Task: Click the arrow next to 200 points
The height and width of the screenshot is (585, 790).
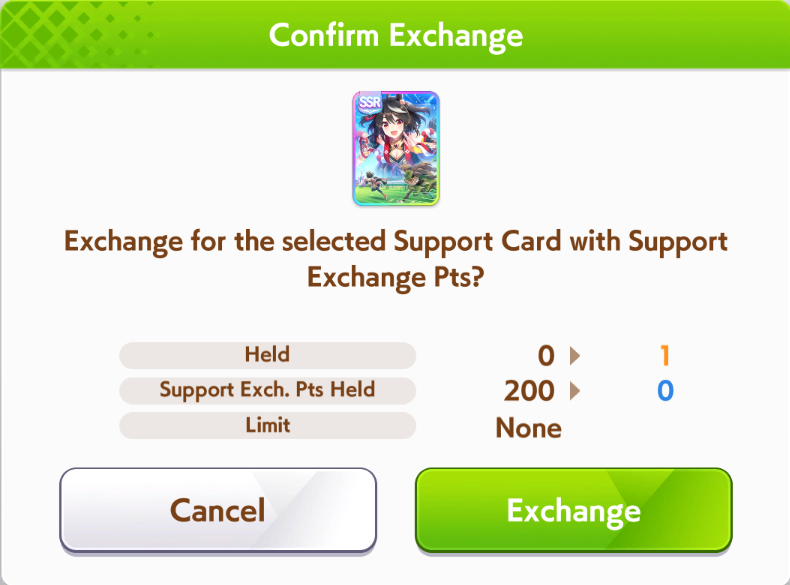Action: coord(574,391)
